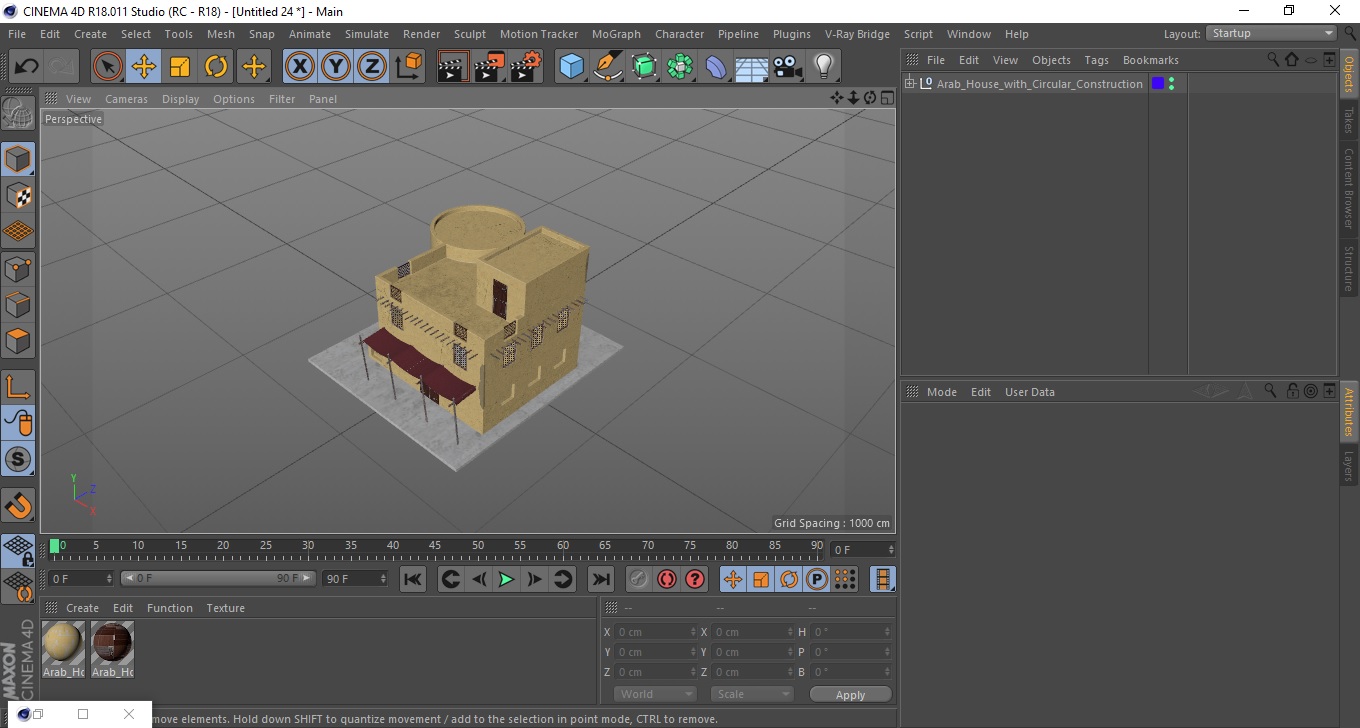Add a Subdivision Surface generator
The image size is (1360, 728).
coord(644,67)
